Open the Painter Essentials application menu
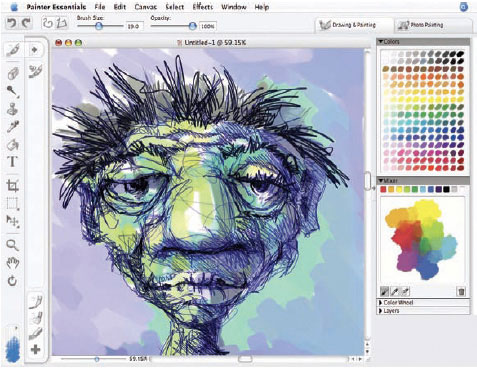This screenshot has width=477, height=370. coord(56,7)
